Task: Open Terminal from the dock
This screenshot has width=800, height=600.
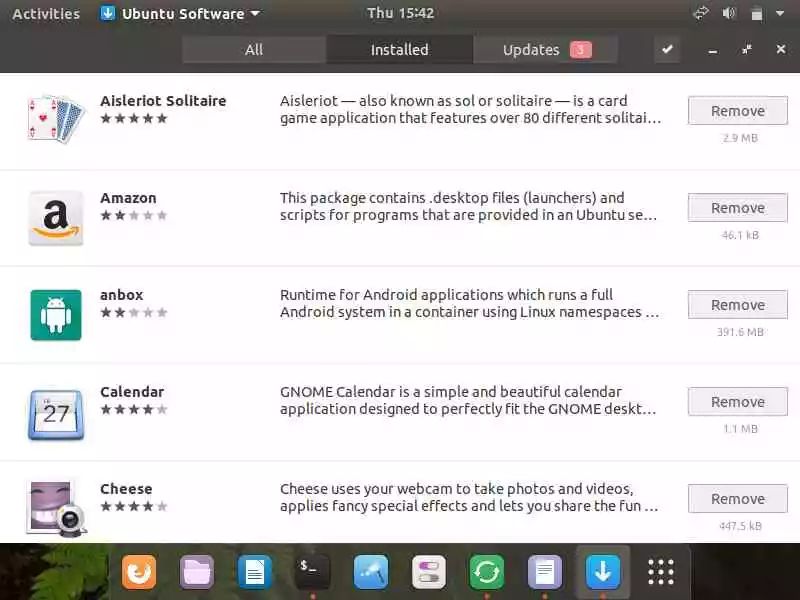Action: (312, 572)
